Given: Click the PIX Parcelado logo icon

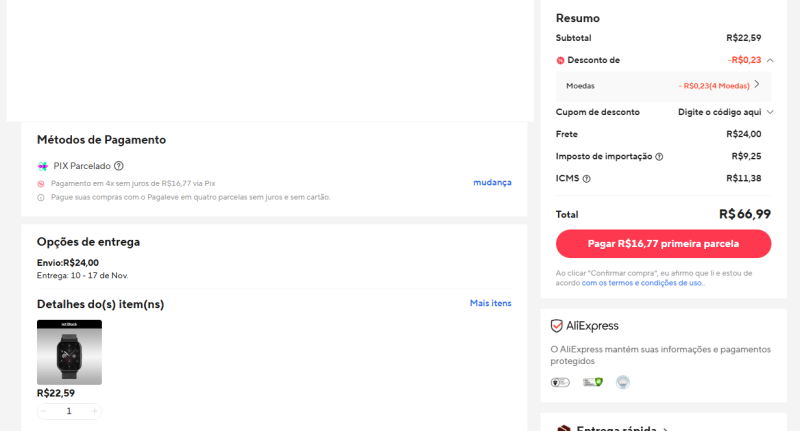Looking at the screenshot, I should pos(43,166).
